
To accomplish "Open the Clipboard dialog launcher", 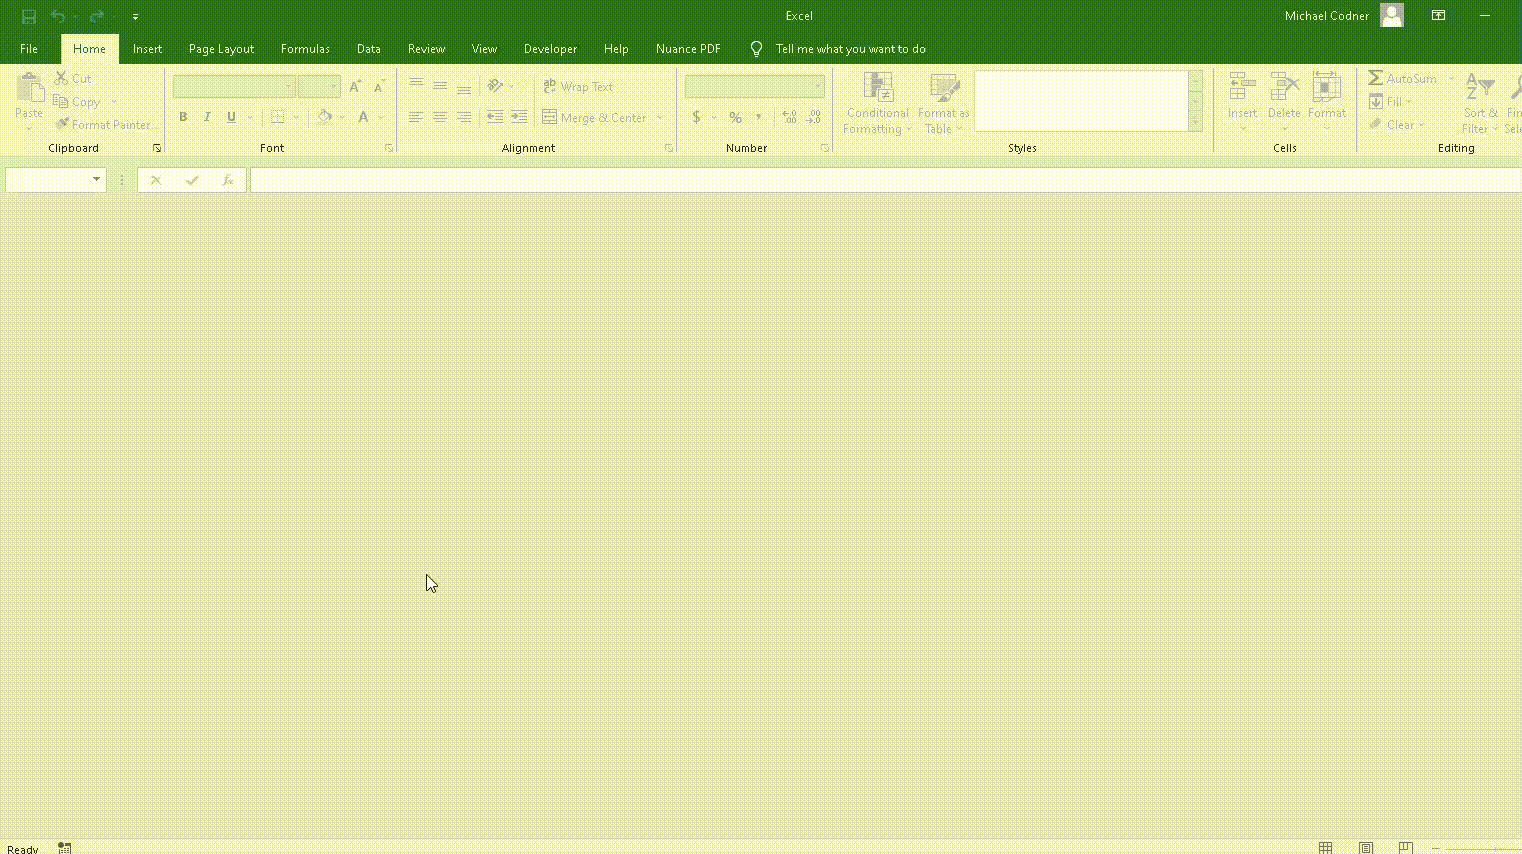I will (157, 148).
